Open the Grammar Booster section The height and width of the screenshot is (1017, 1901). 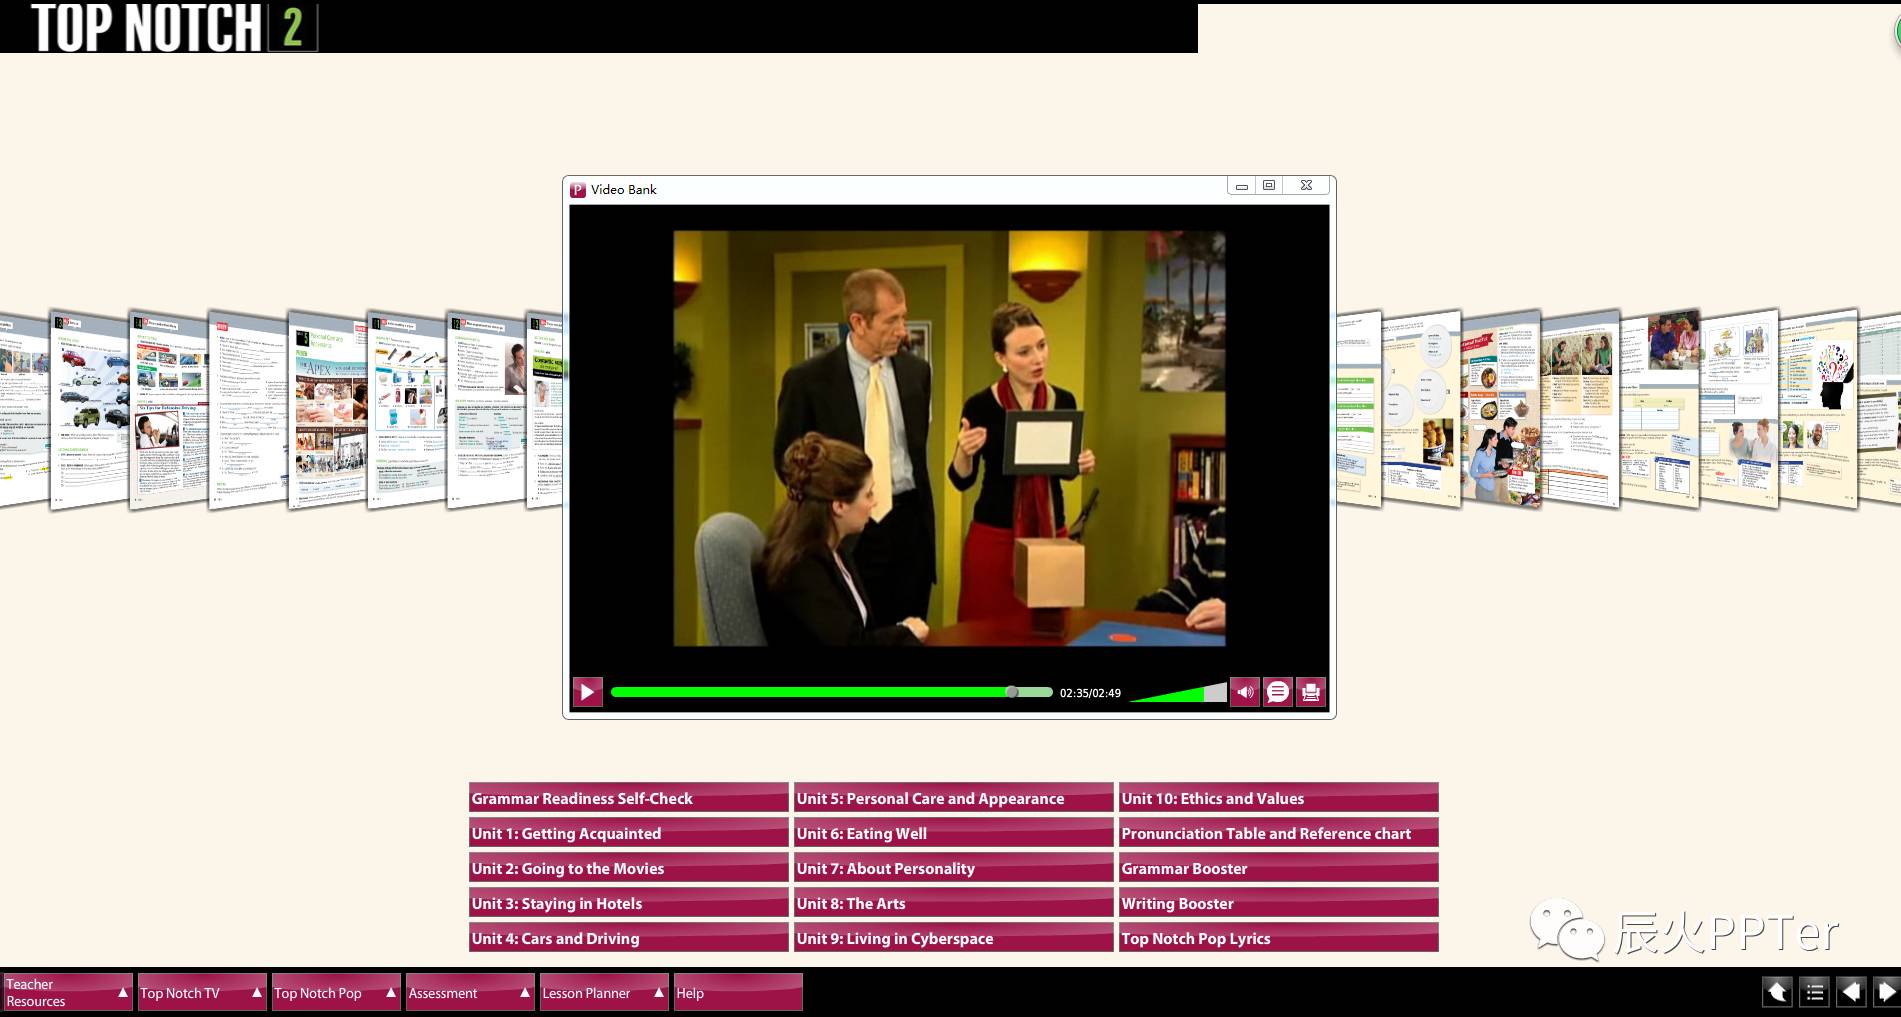coord(1278,868)
